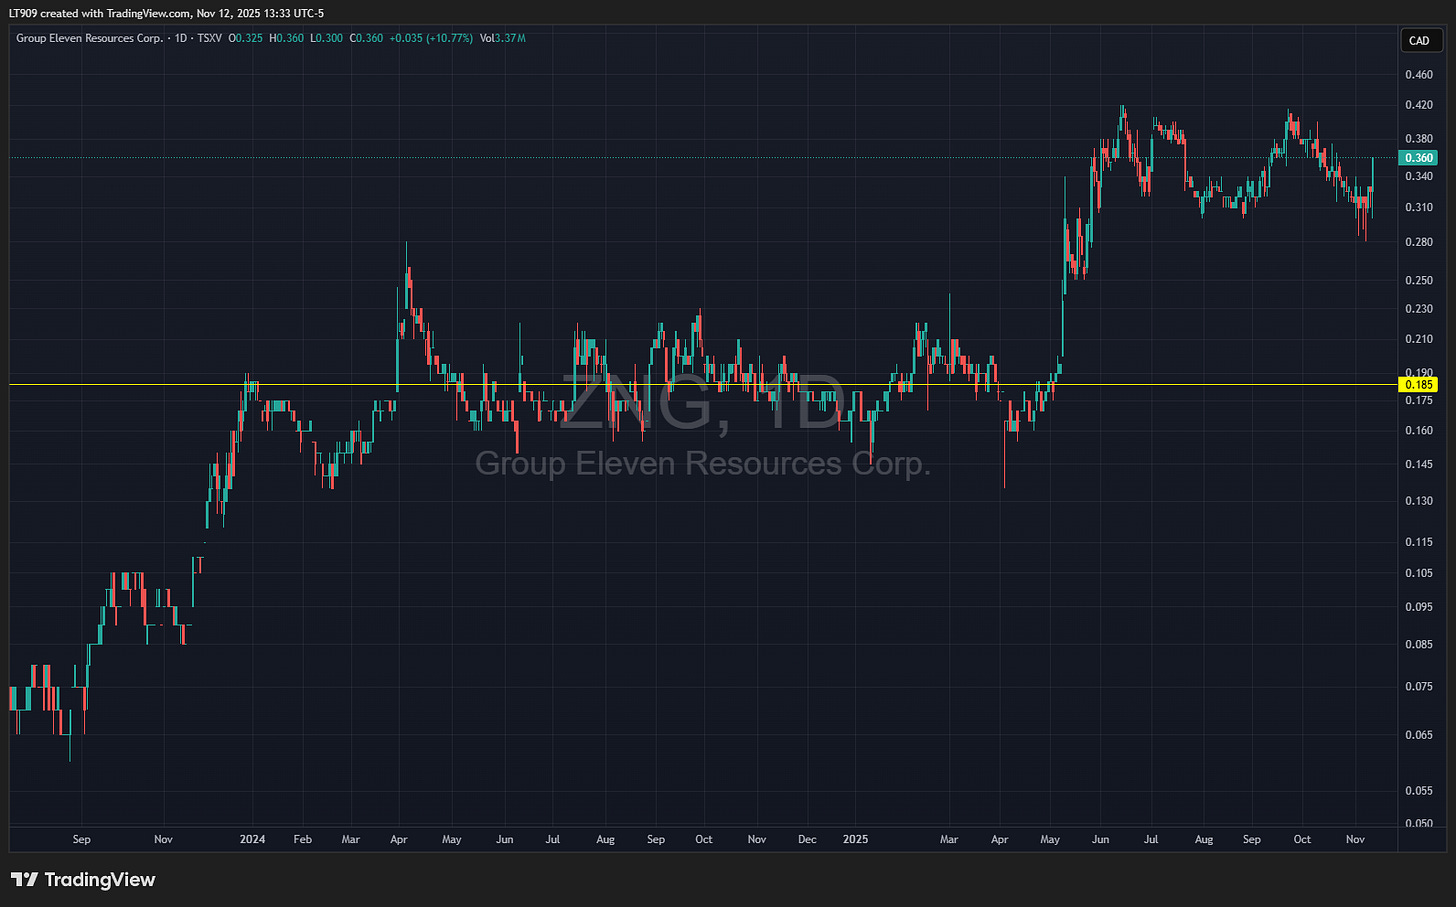The width and height of the screenshot is (1456, 907).
Task: Click the 0.145 price axis label
Action: coord(1419,464)
